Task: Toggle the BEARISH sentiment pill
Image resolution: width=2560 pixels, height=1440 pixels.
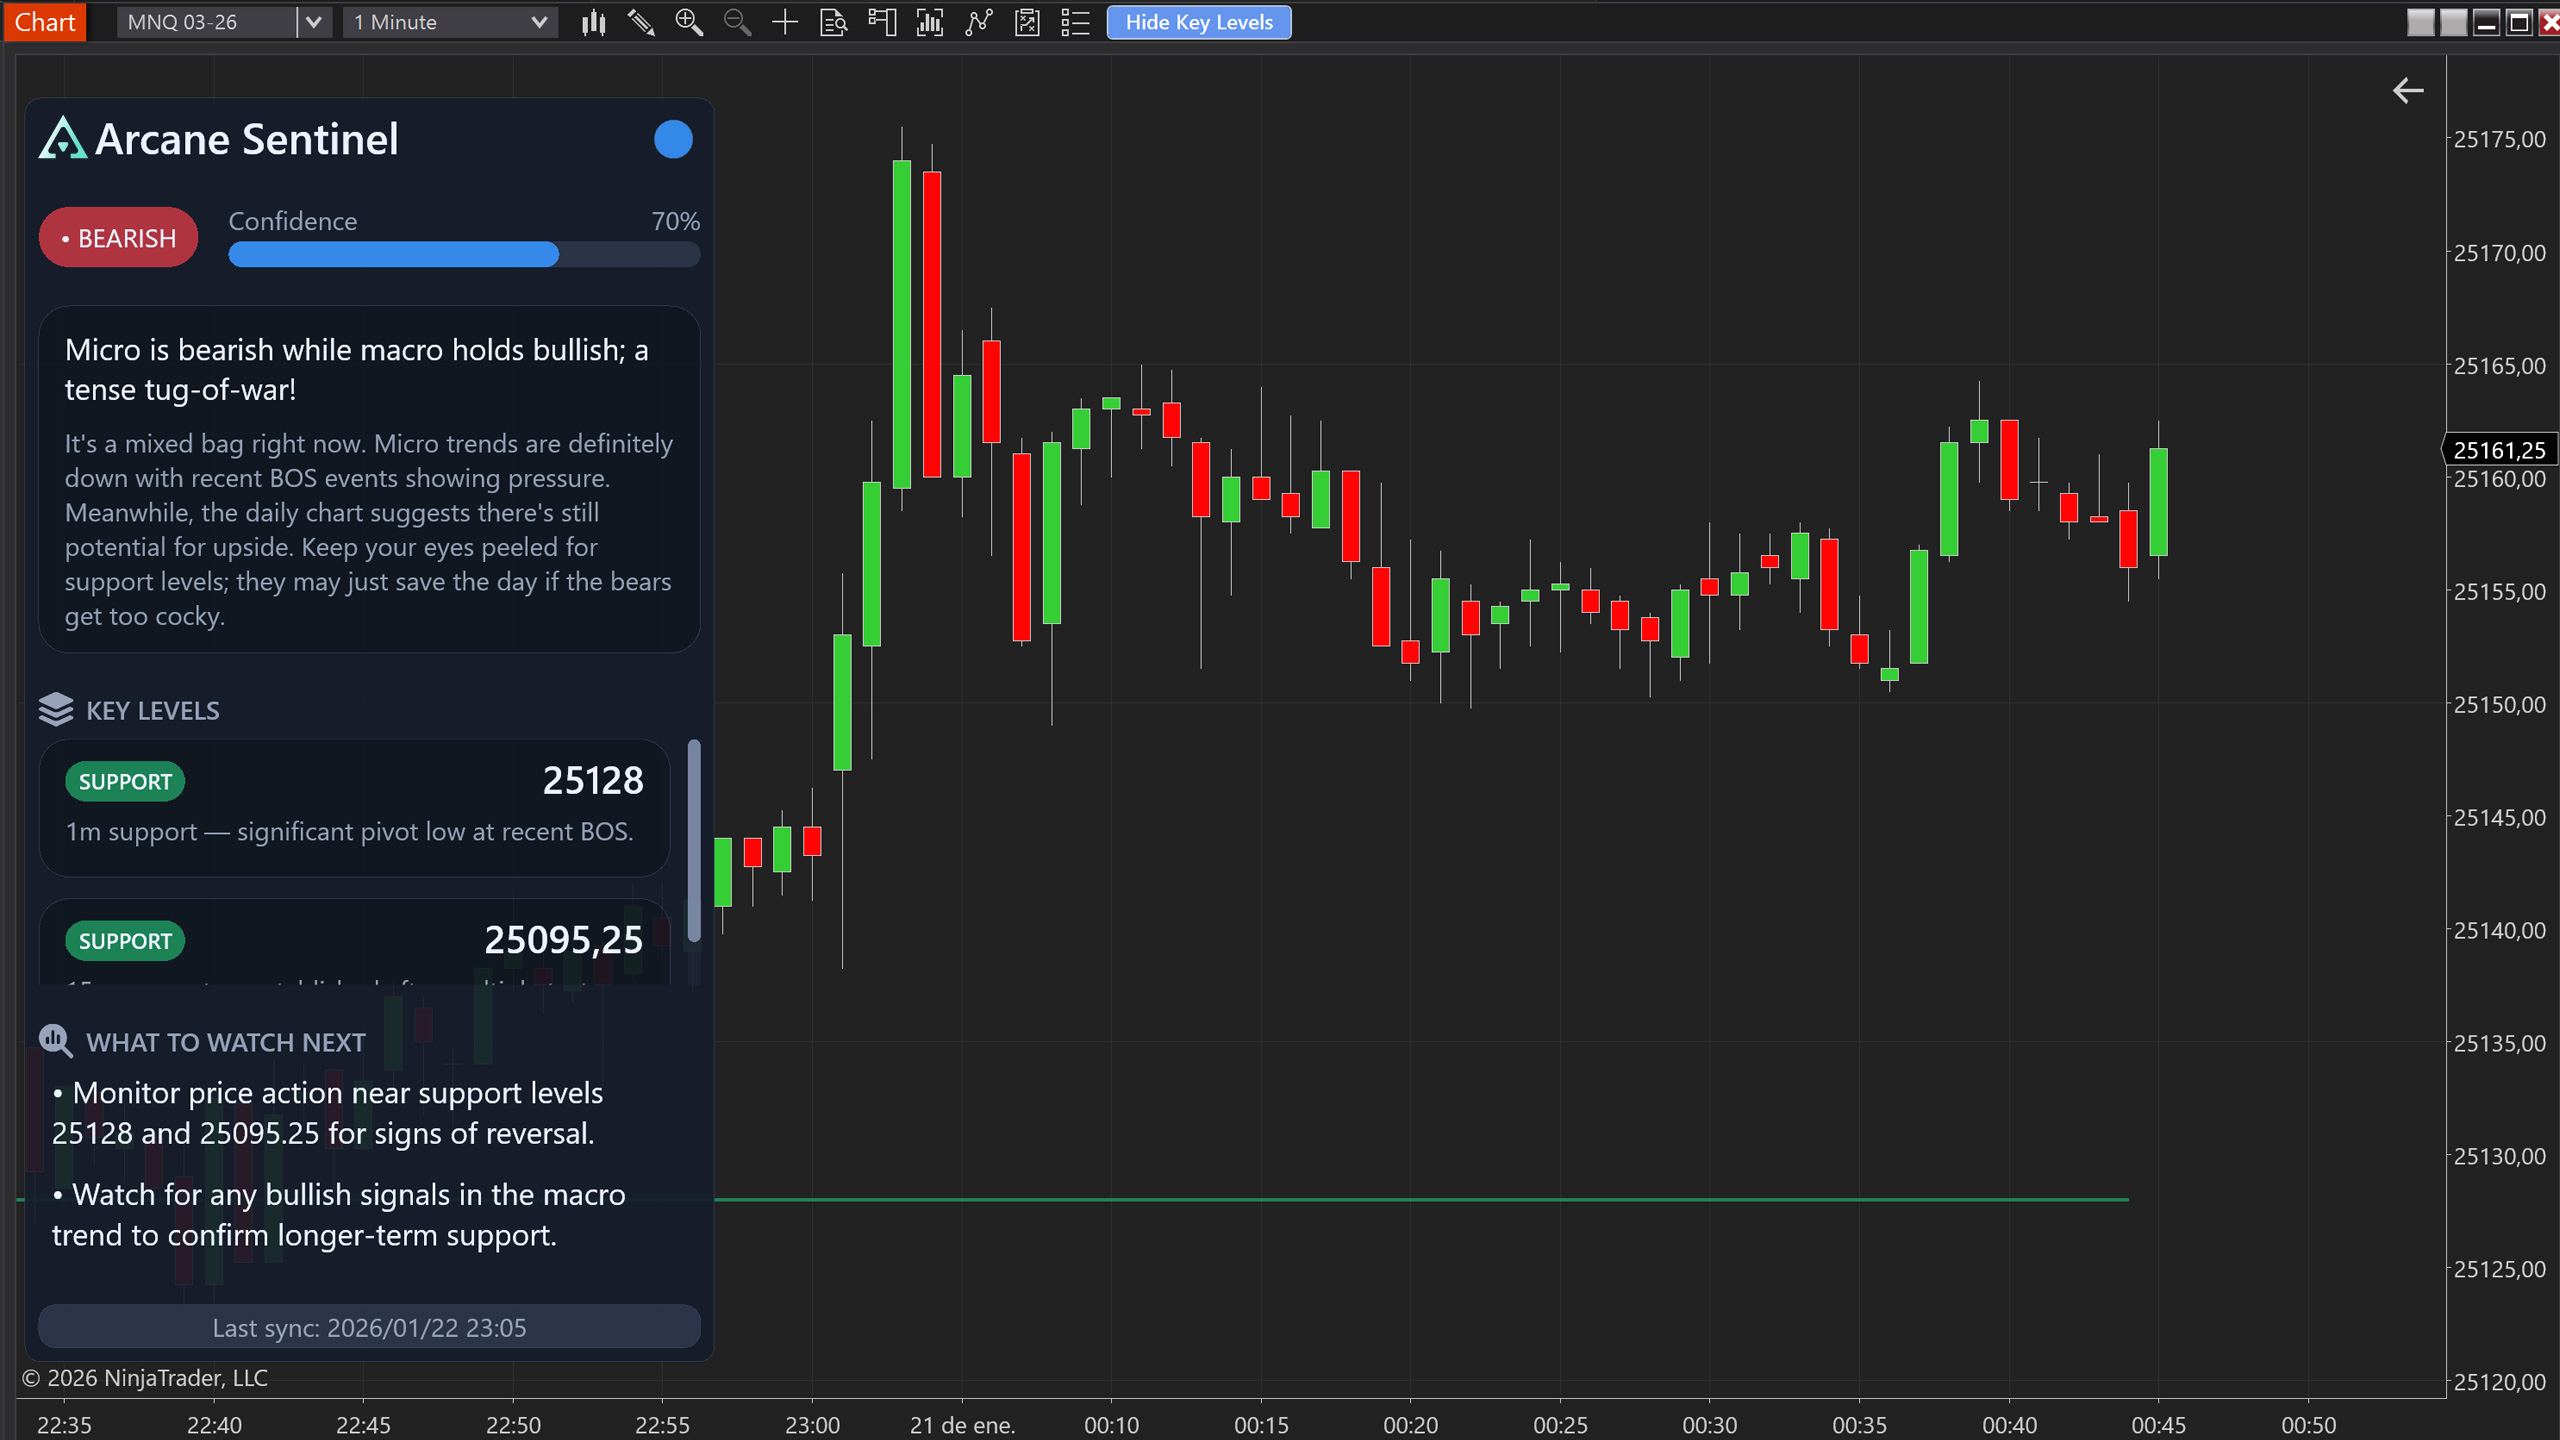Action: (118, 238)
